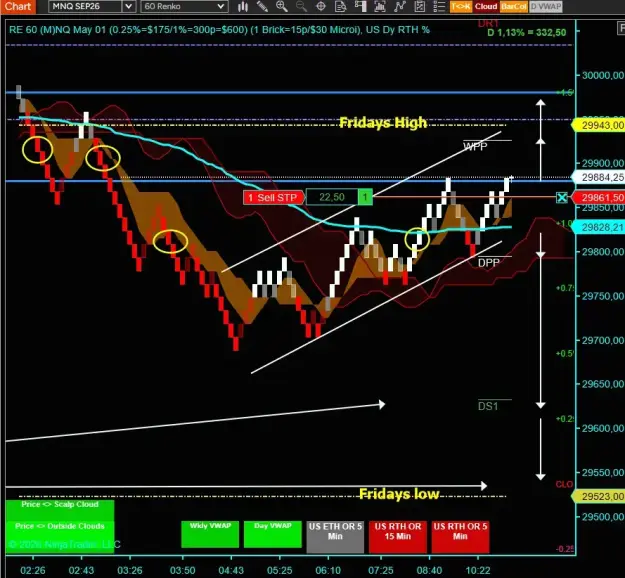The image size is (625, 578).
Task: Click the zoom in magnifier icon
Action: [x=282, y=6]
